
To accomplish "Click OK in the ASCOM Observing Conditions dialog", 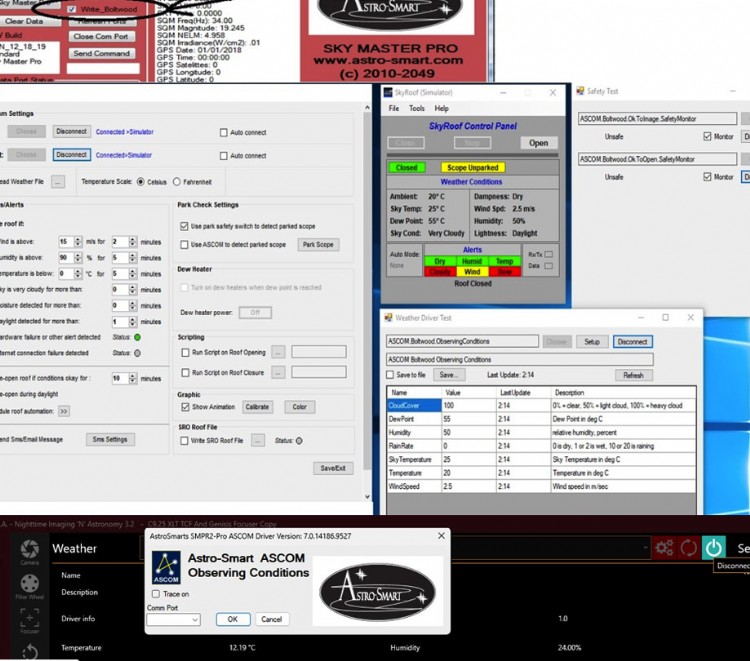I will [232, 619].
